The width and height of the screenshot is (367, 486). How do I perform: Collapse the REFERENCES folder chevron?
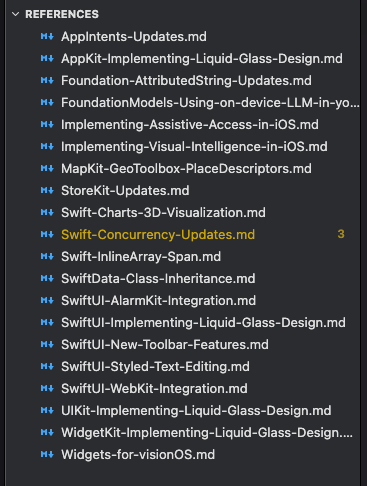click(15, 14)
